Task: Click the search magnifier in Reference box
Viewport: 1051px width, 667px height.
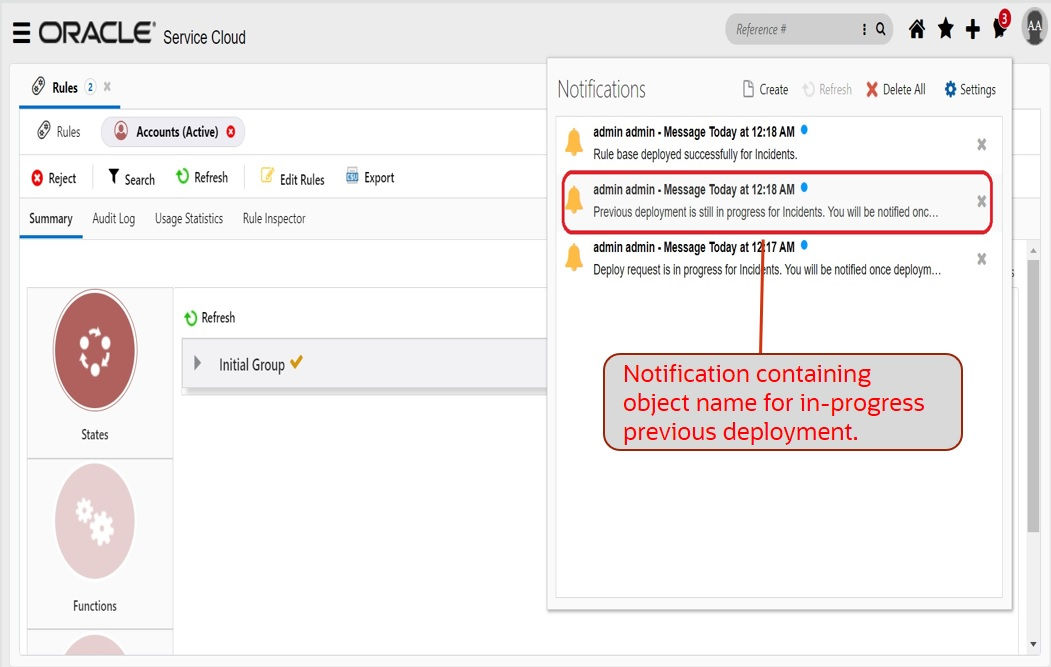Action: pyautogui.click(x=881, y=30)
